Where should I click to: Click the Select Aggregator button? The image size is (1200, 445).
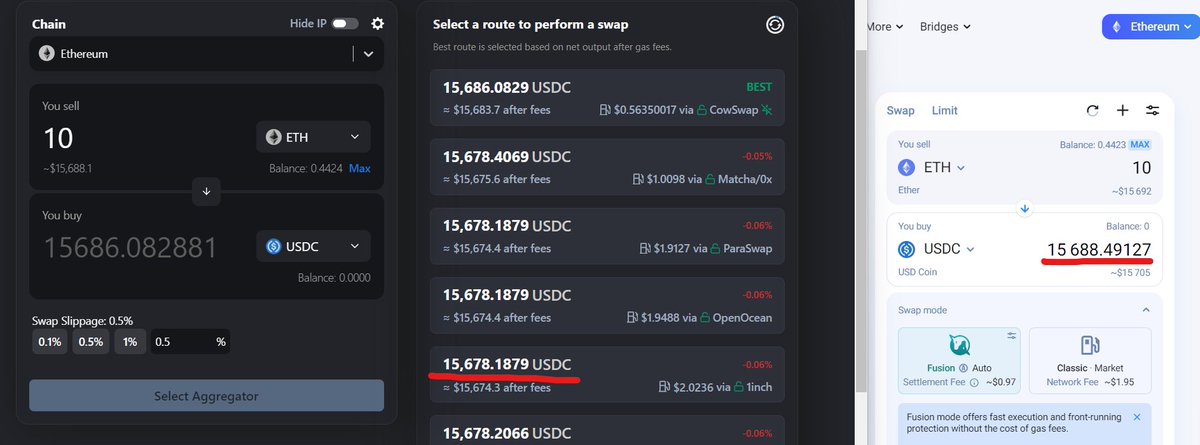click(206, 396)
